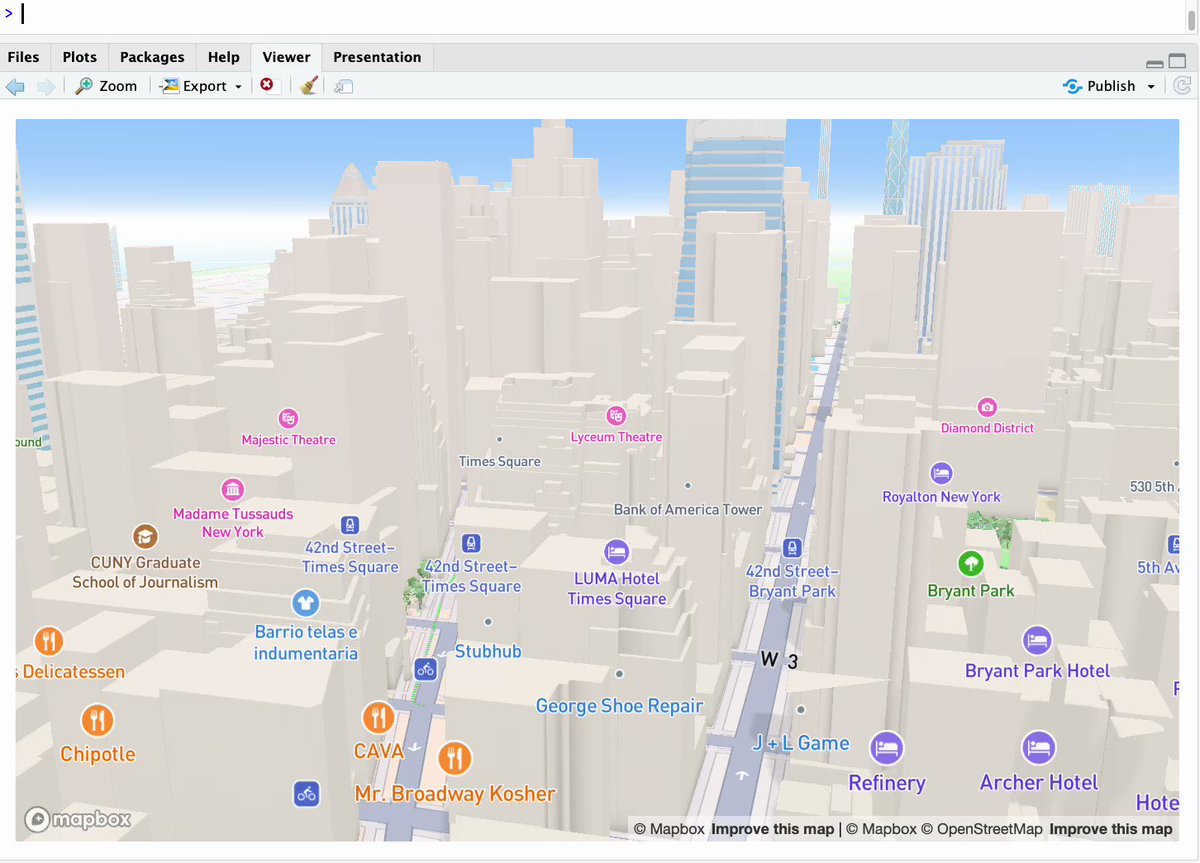Click the LUMA Hotel Times Square icon
The width and height of the screenshot is (1200, 863).
point(617,552)
